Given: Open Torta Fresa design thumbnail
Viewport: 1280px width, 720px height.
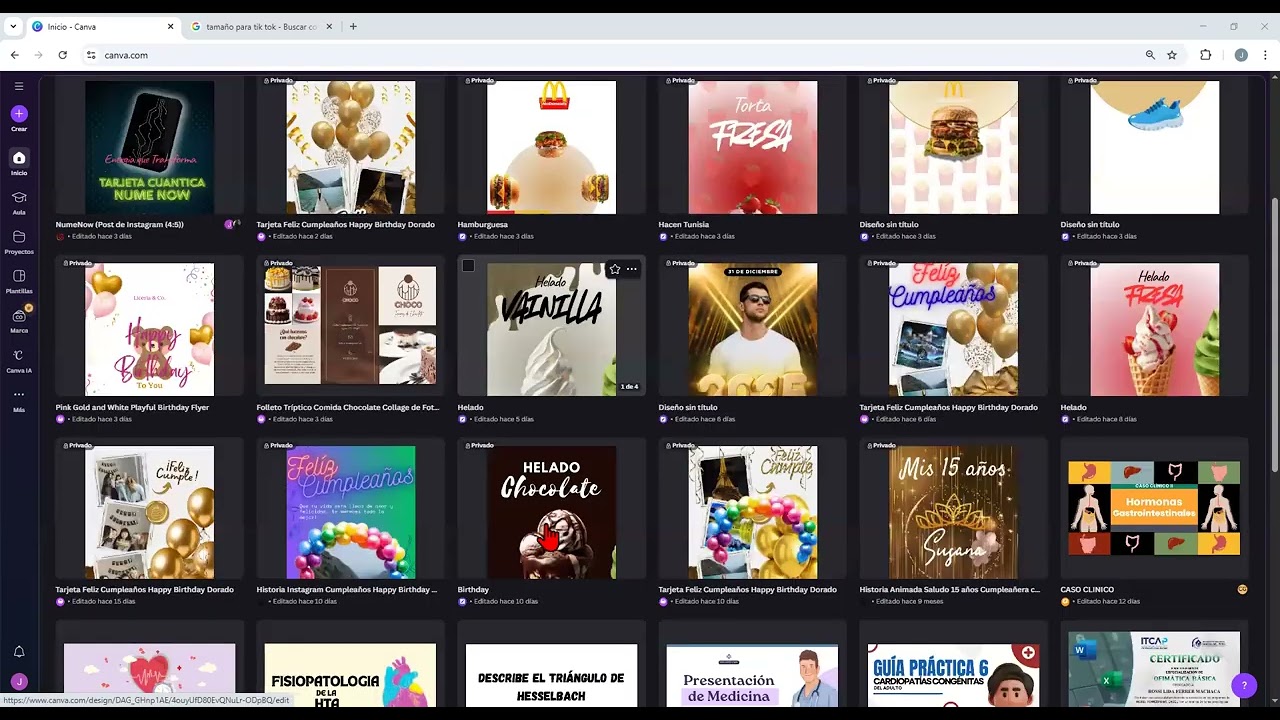Looking at the screenshot, I should tap(752, 147).
